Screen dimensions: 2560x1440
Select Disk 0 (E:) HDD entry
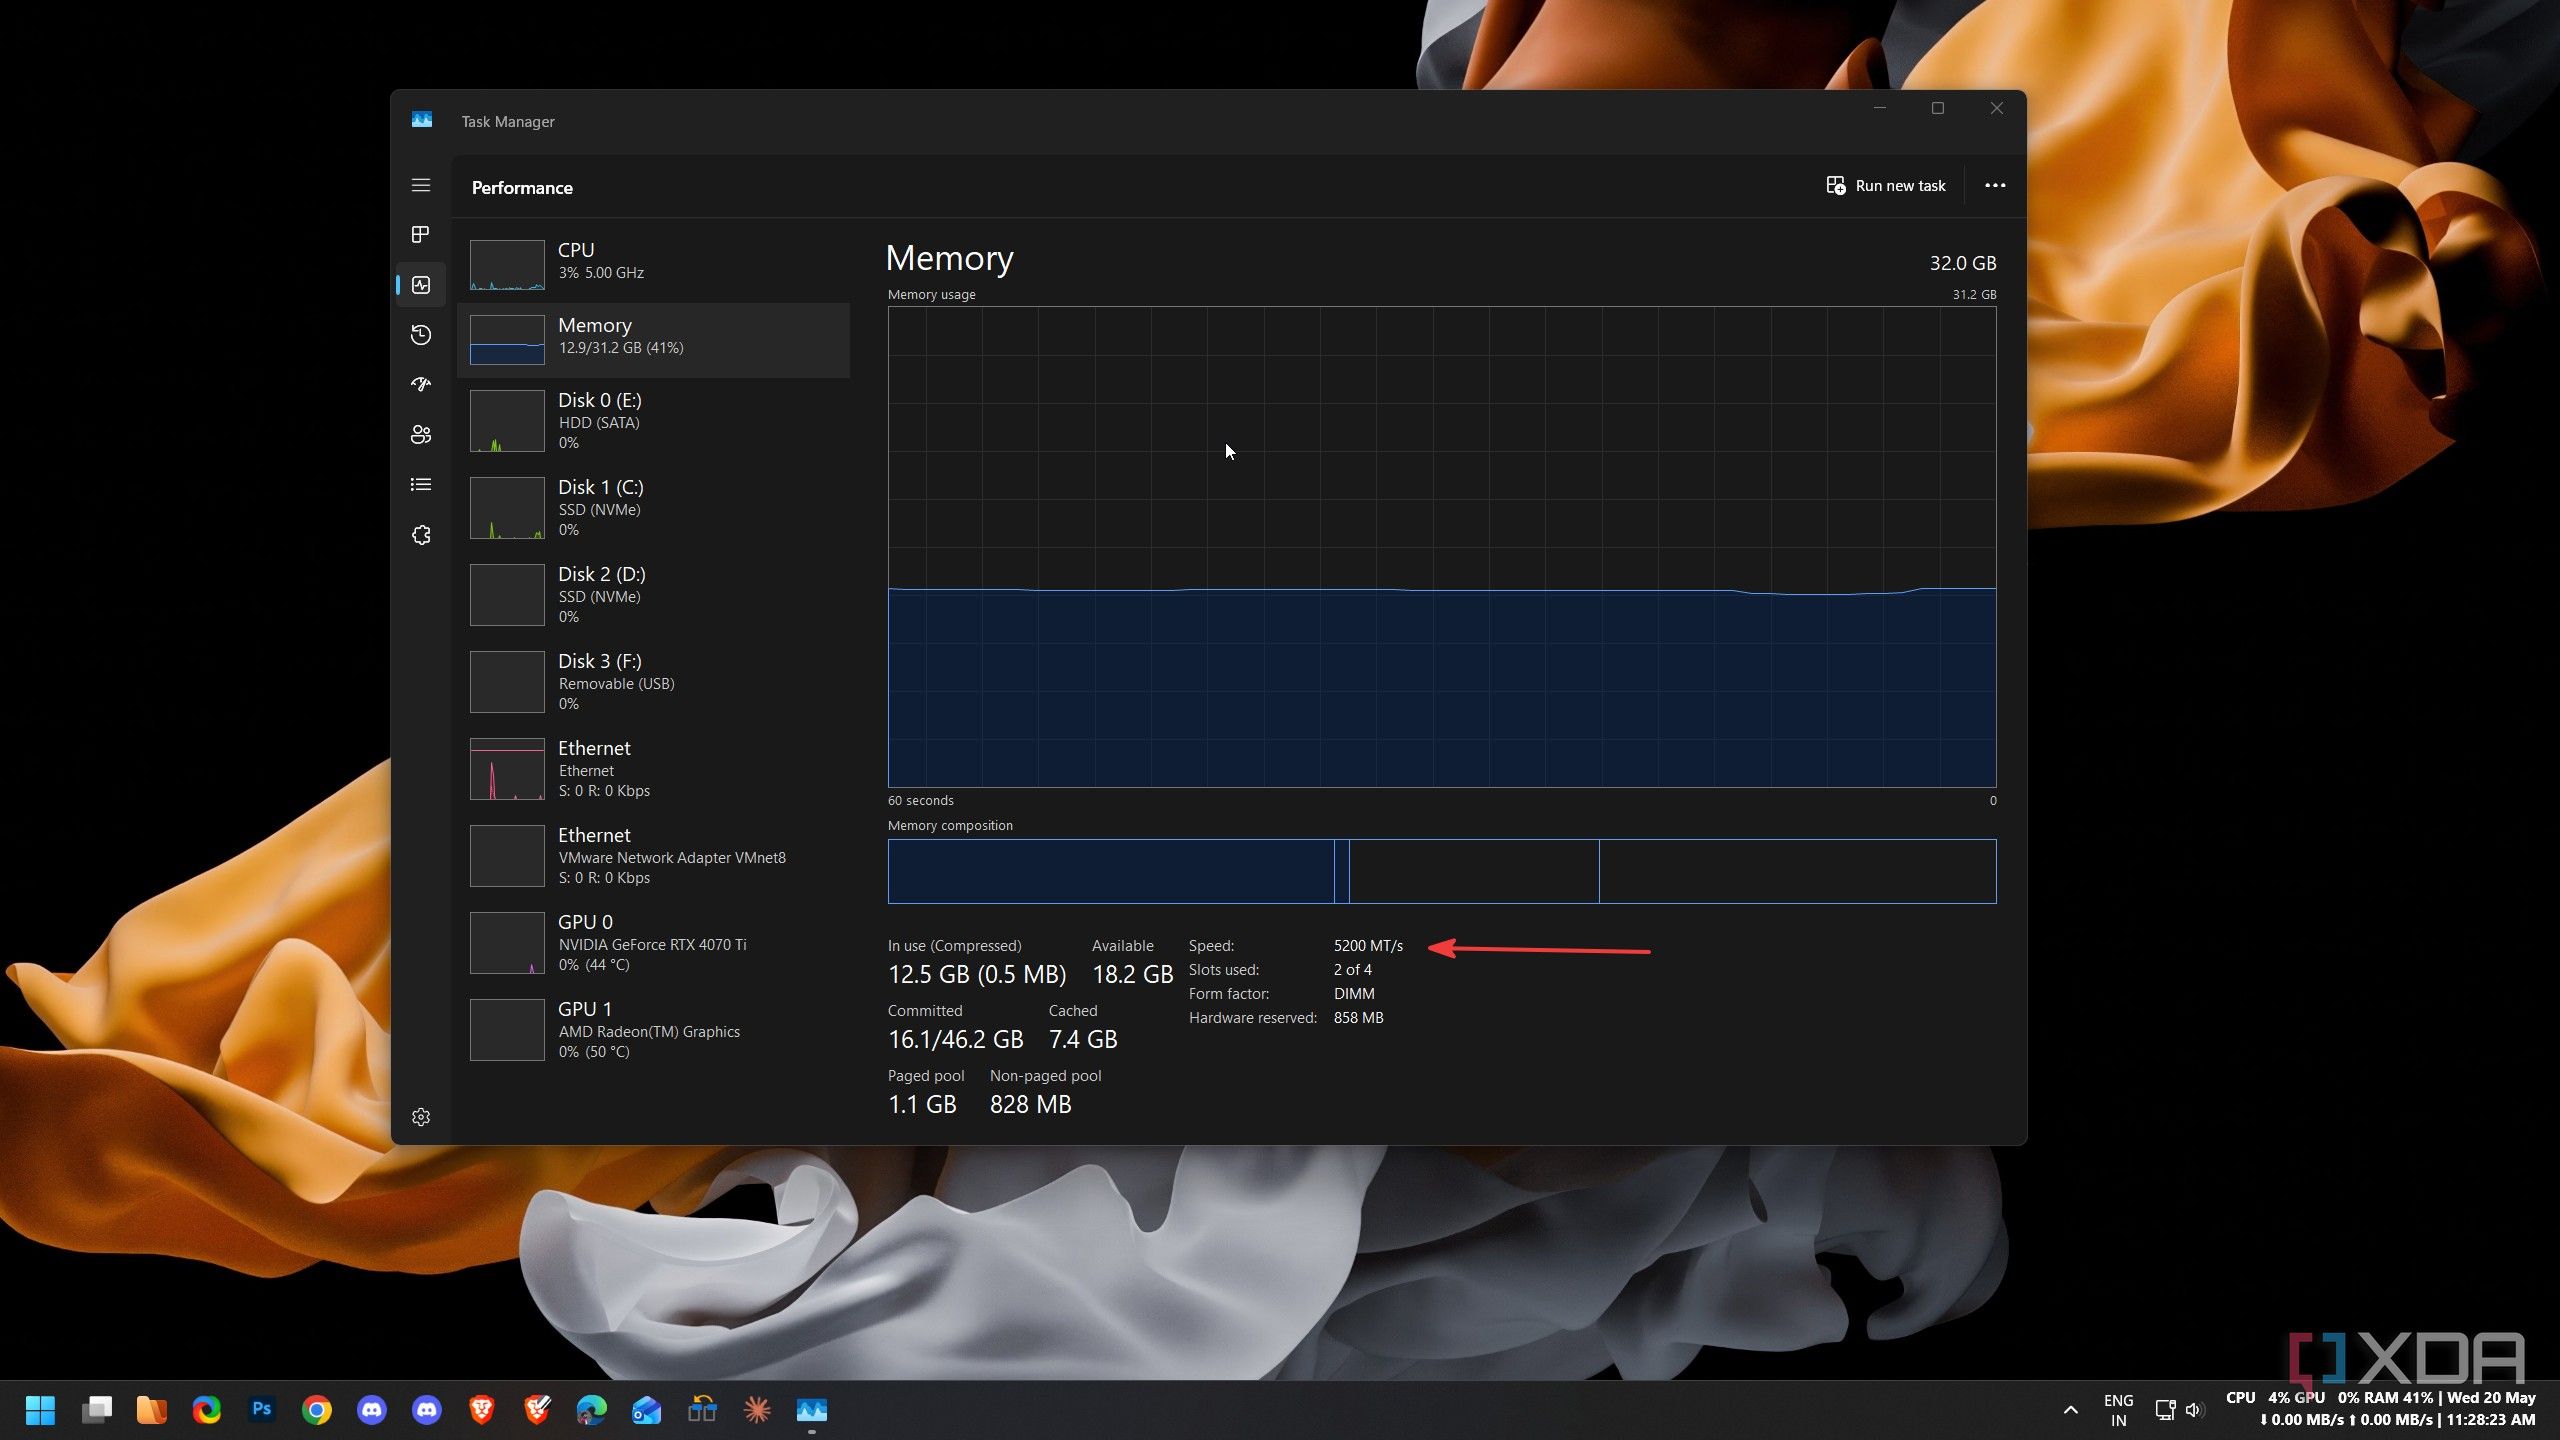coord(654,421)
